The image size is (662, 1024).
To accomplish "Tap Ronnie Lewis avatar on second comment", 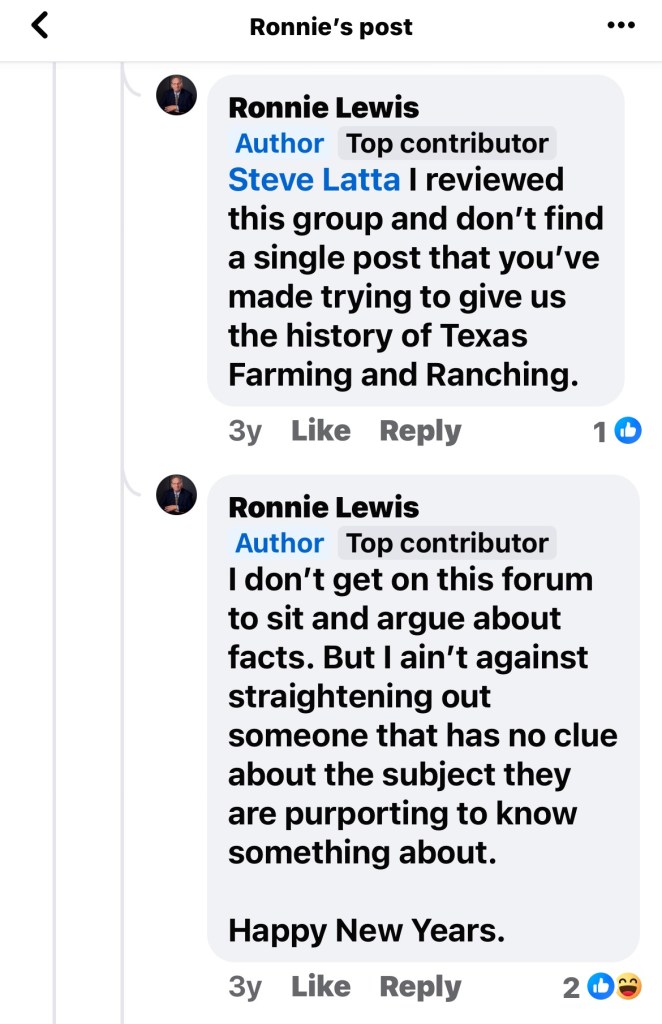I will pos(177,495).
